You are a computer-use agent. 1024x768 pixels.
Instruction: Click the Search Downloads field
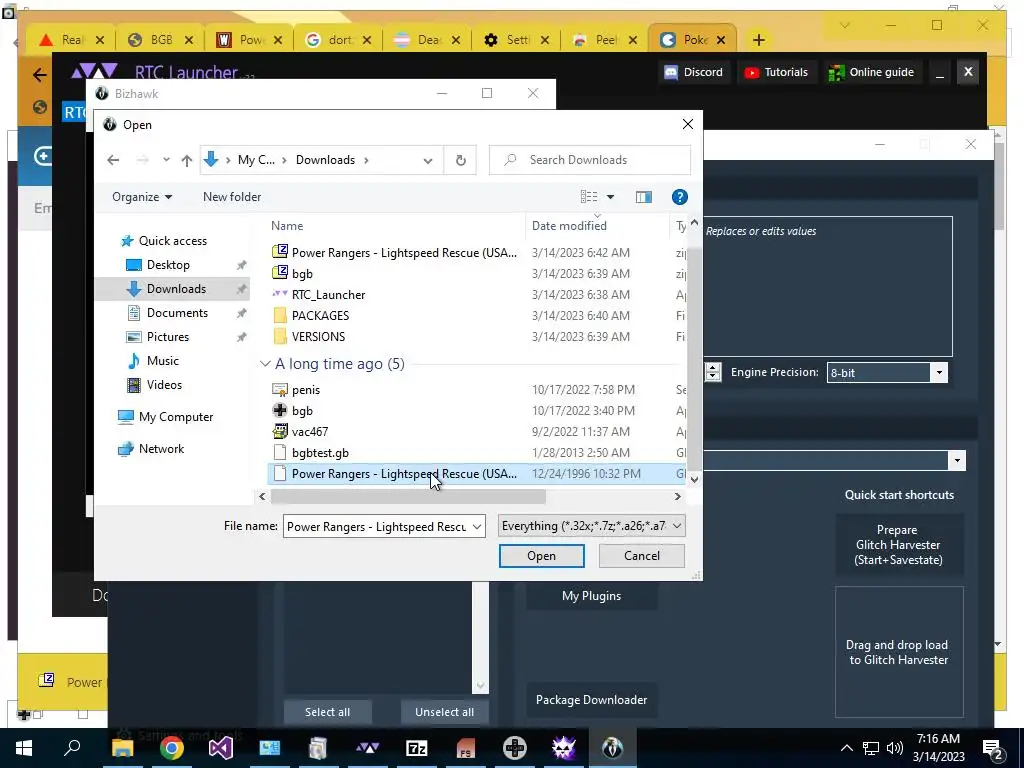pyautogui.click(x=590, y=160)
